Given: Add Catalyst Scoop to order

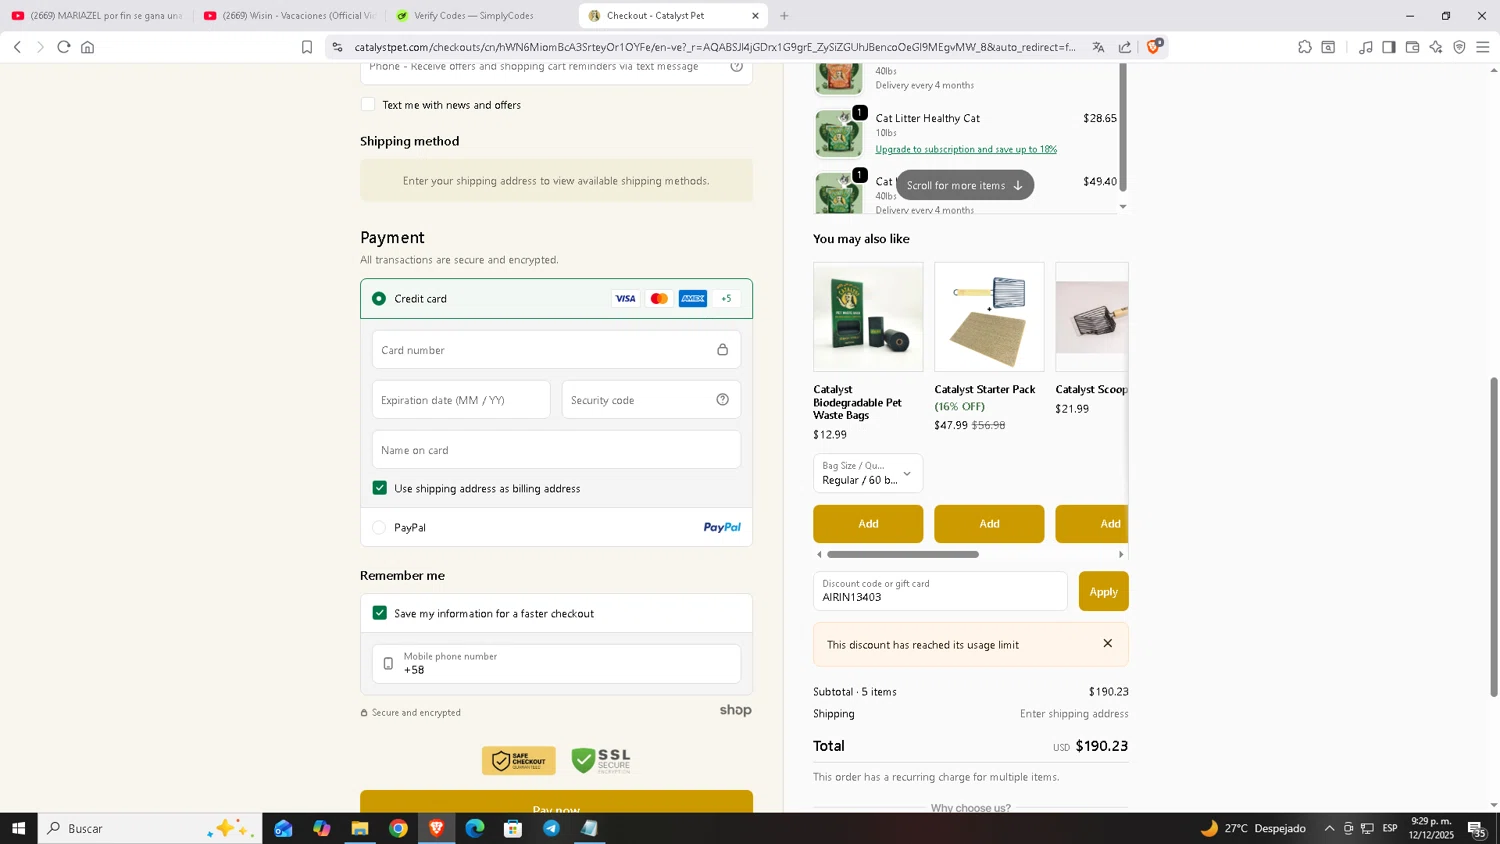Looking at the screenshot, I should click(x=1092, y=524).
